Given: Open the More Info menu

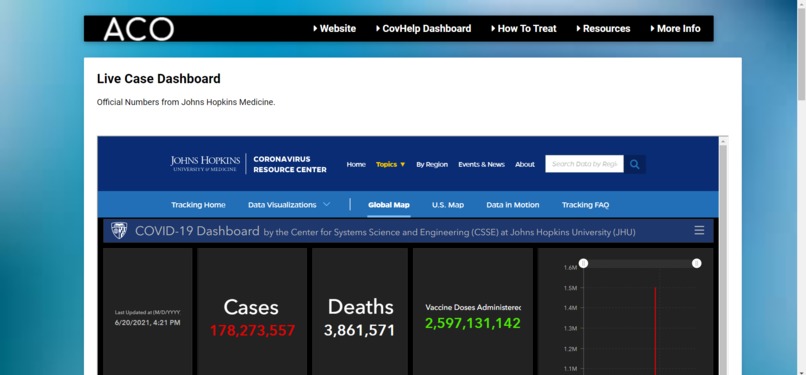Looking at the screenshot, I should point(675,29).
